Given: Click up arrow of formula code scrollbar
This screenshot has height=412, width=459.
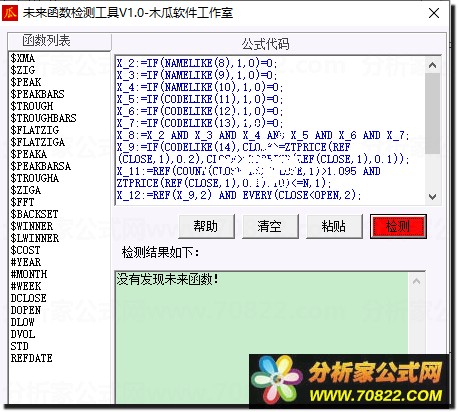Looking at the screenshot, I should tap(433, 65).
